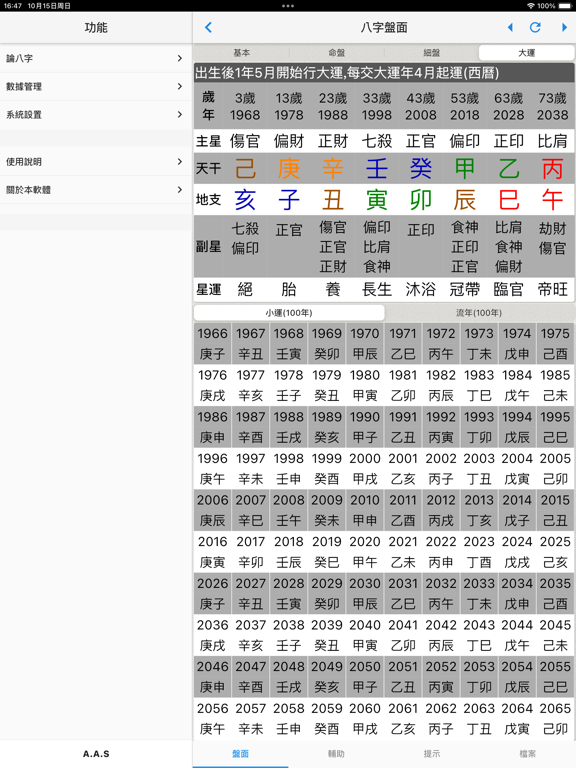The image size is (576, 768).
Task: Open 論八字 menu row
Action: 96,58
